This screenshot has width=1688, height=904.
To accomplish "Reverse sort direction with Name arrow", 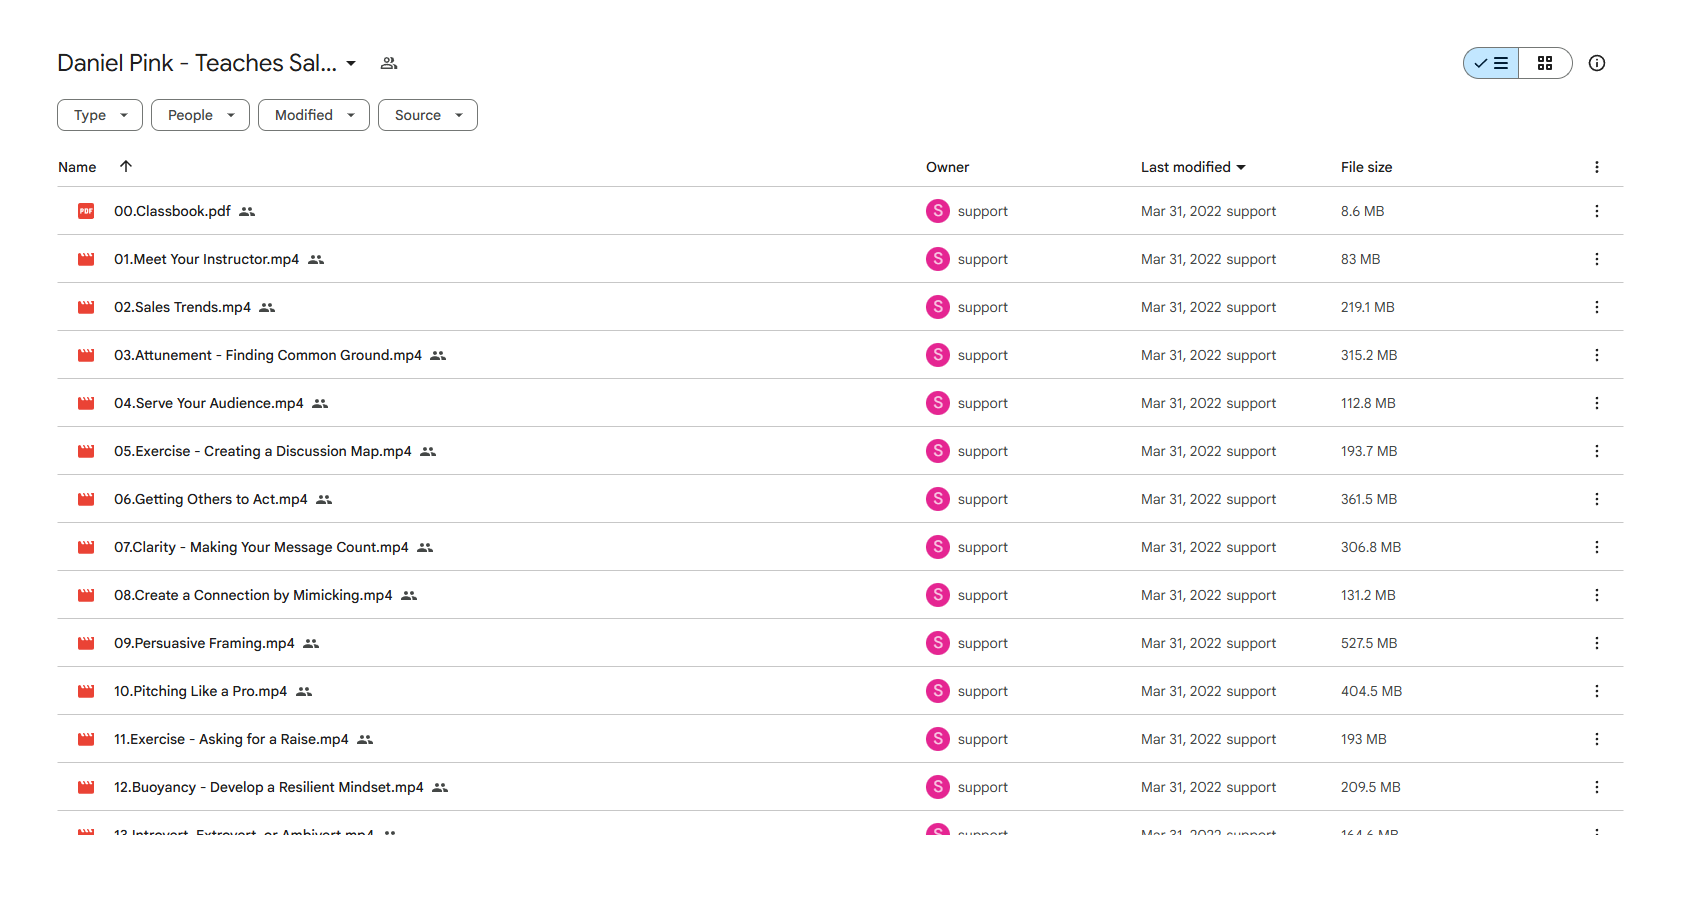I will point(126,166).
